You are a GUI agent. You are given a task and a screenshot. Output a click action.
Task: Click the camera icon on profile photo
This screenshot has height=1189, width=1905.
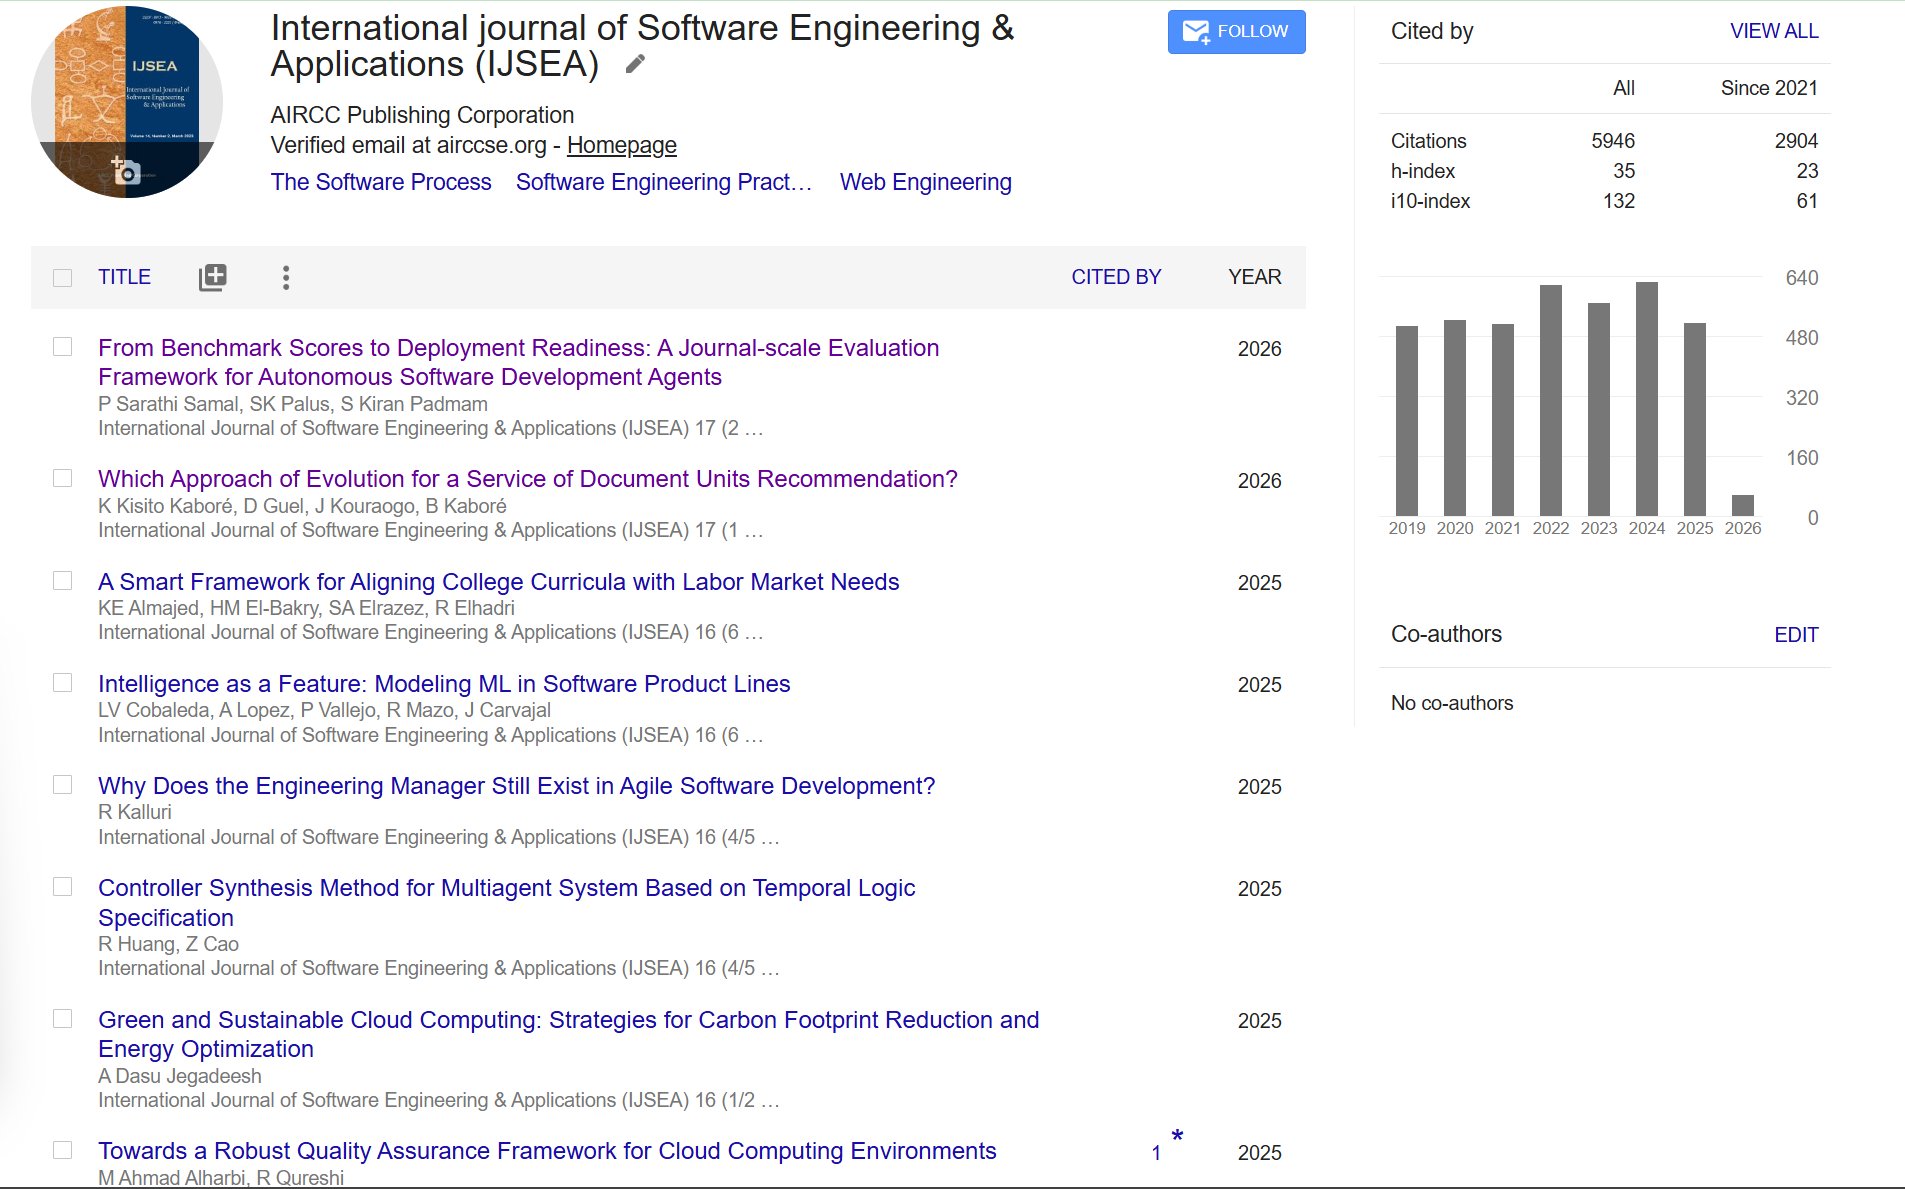(x=126, y=171)
